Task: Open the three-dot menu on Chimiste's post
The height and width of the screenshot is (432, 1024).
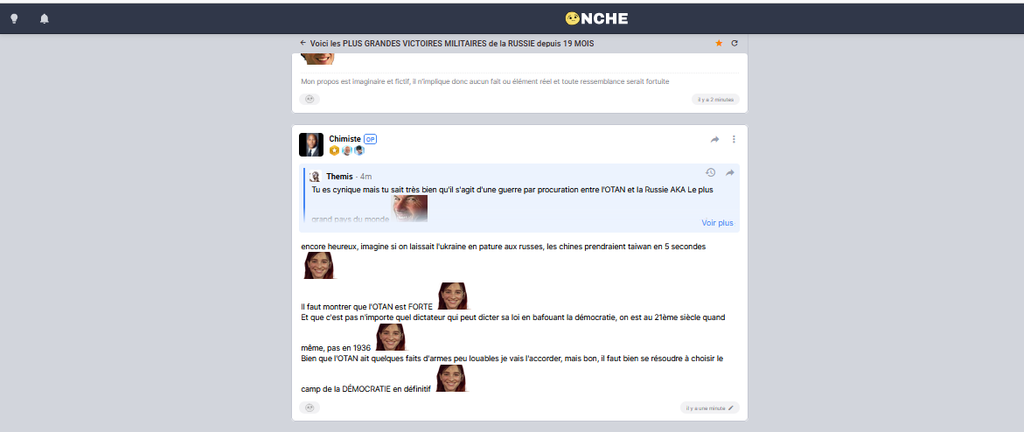Action: click(734, 139)
